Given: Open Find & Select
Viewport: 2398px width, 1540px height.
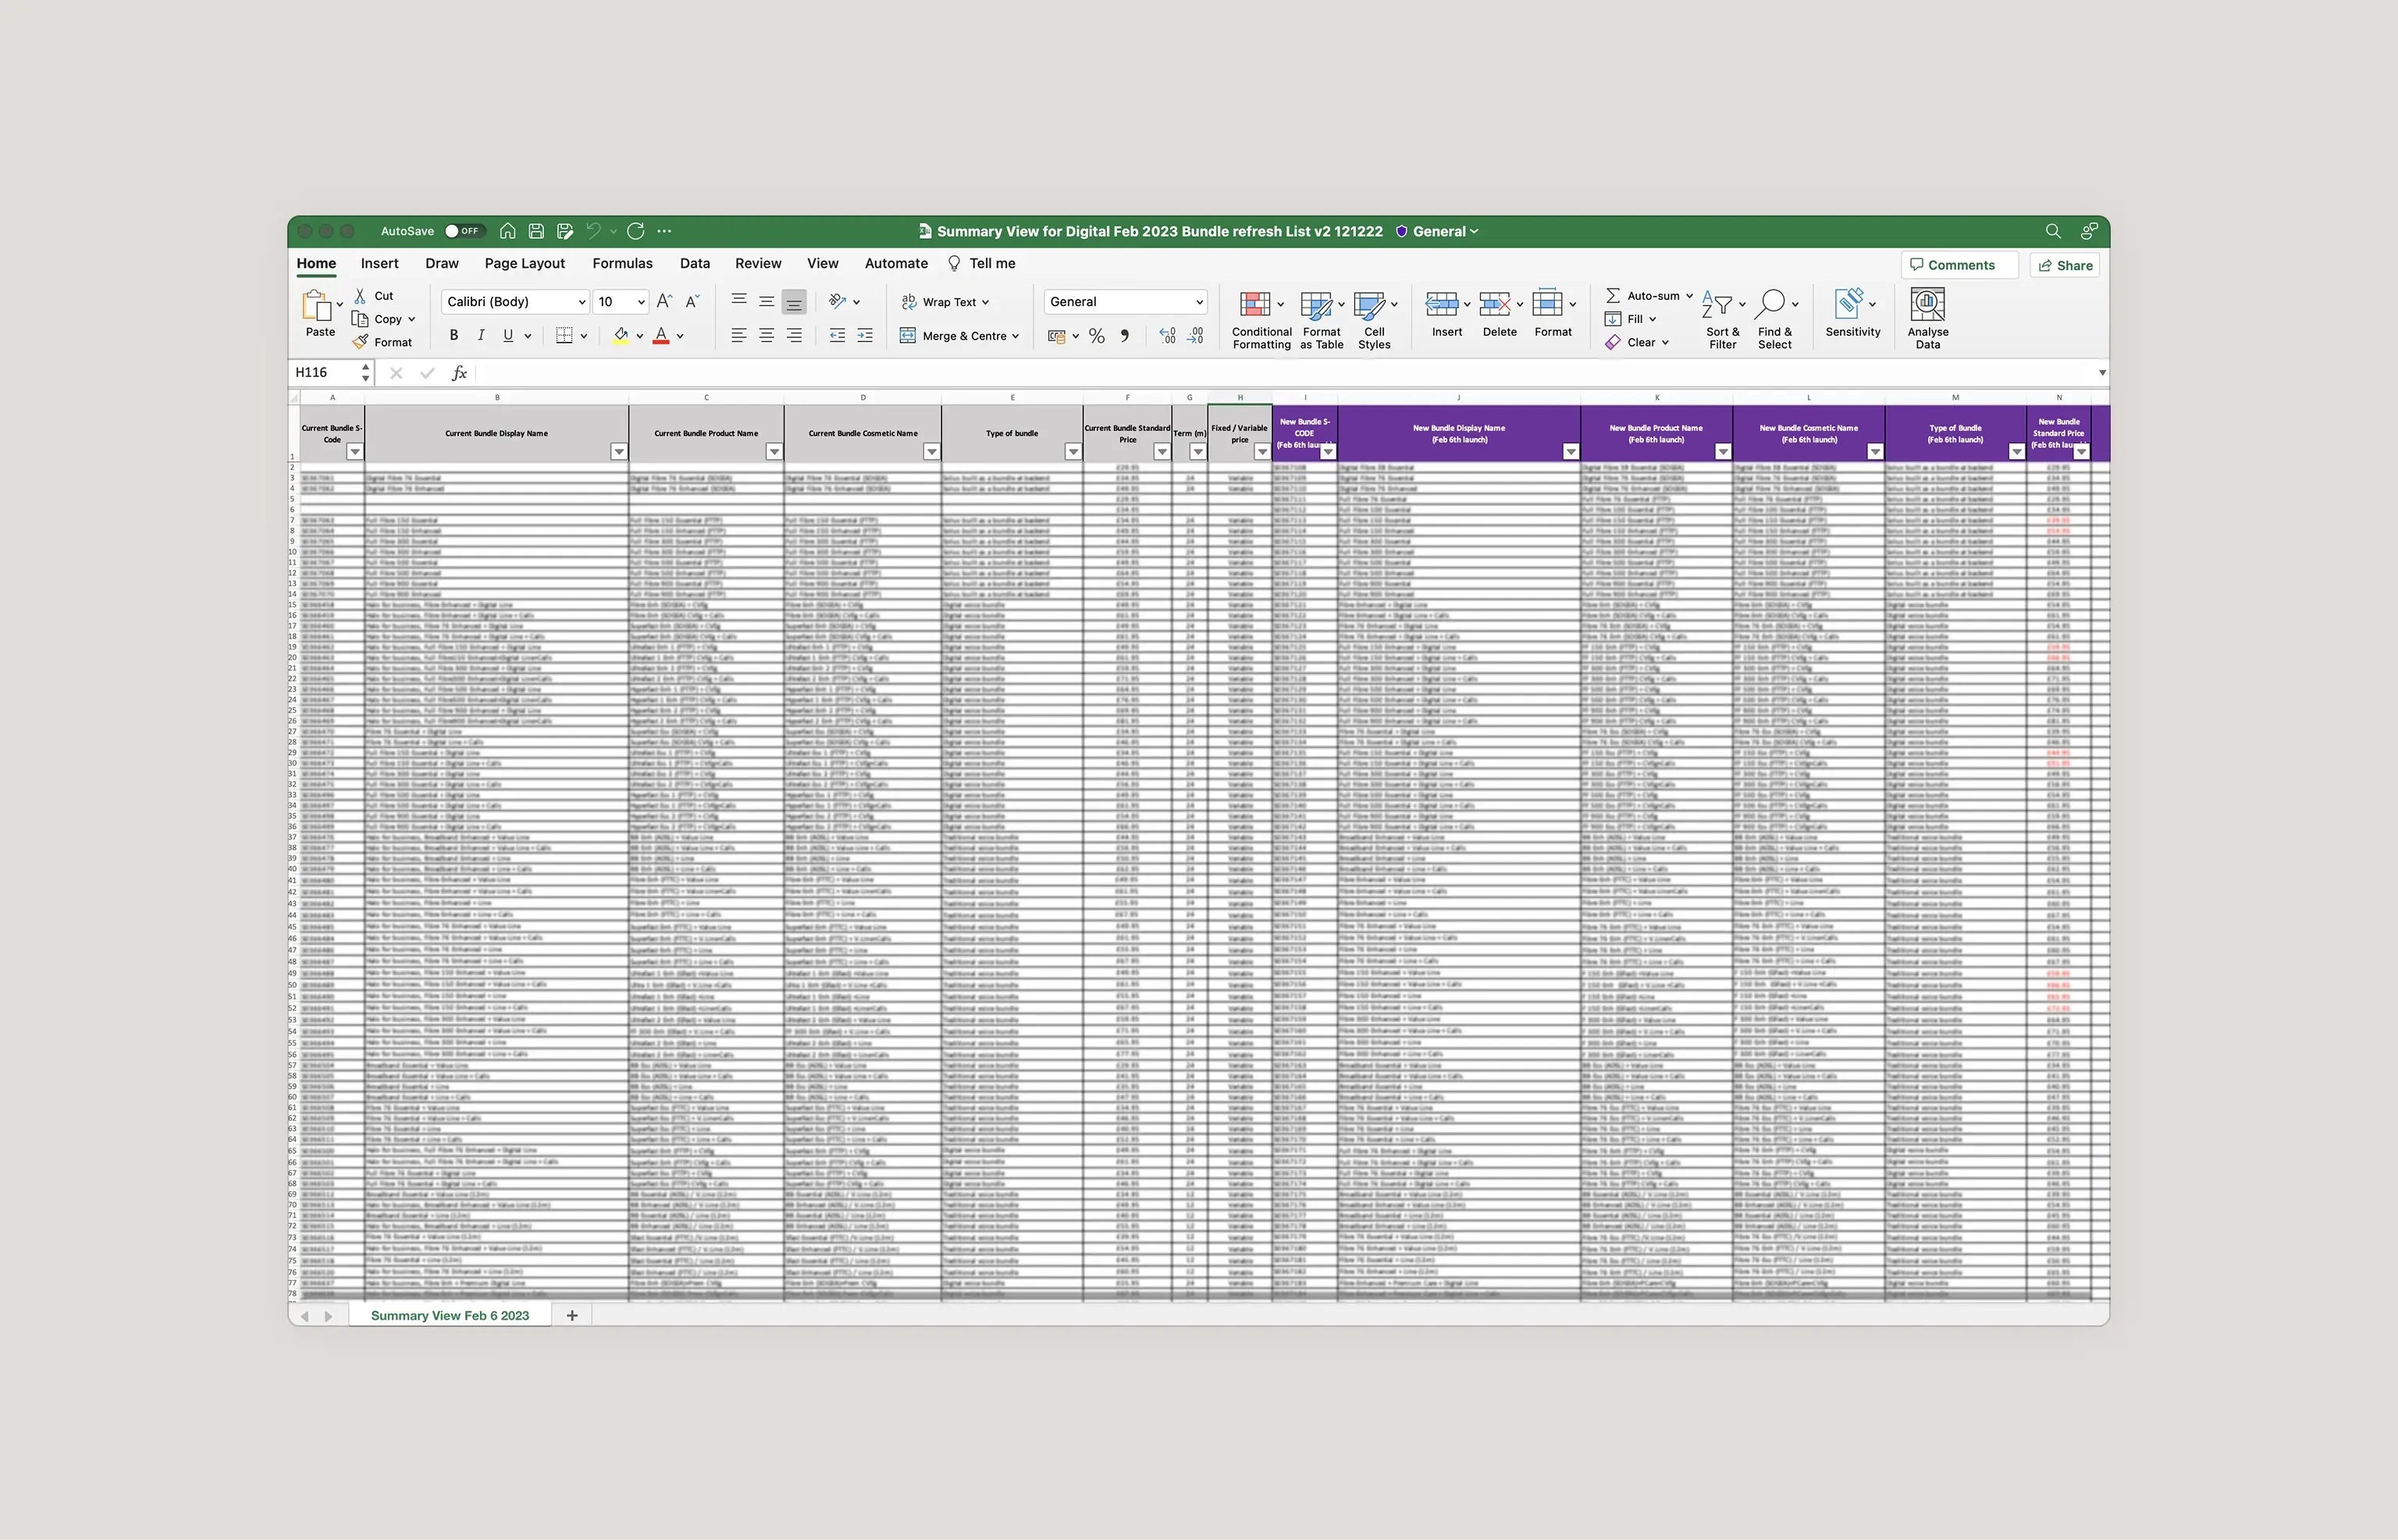Looking at the screenshot, I should (1775, 320).
